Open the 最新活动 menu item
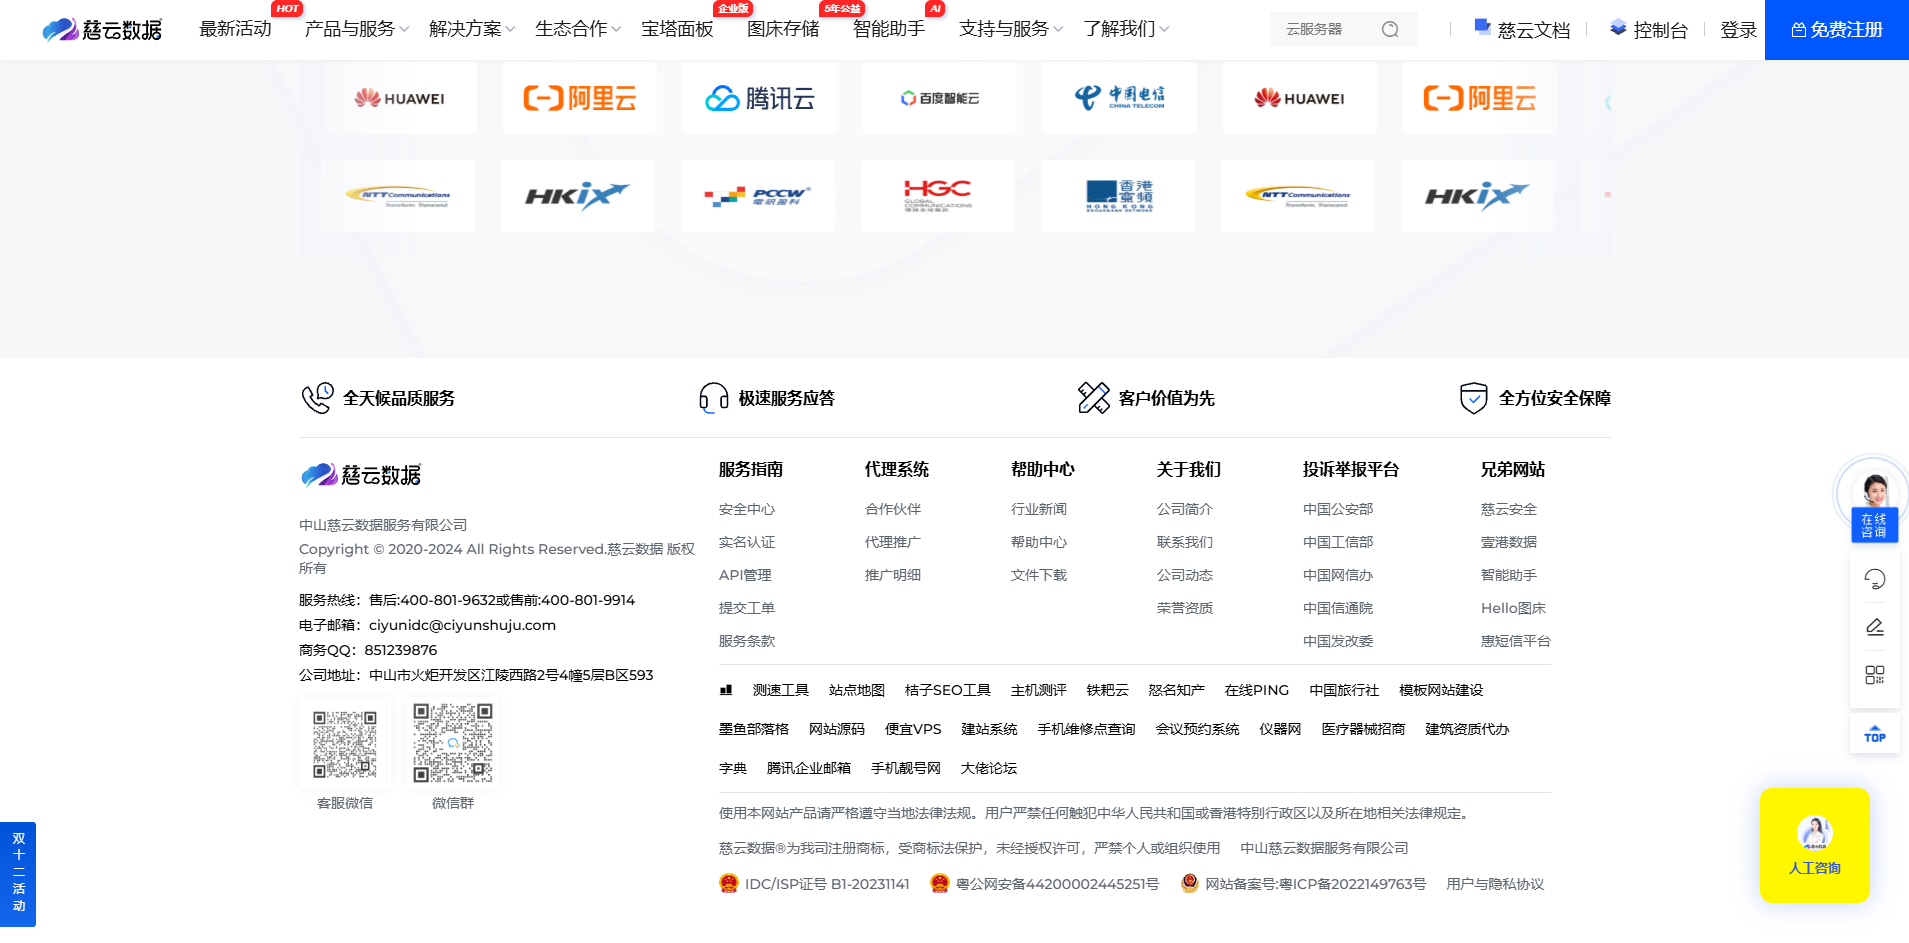 pyautogui.click(x=235, y=30)
